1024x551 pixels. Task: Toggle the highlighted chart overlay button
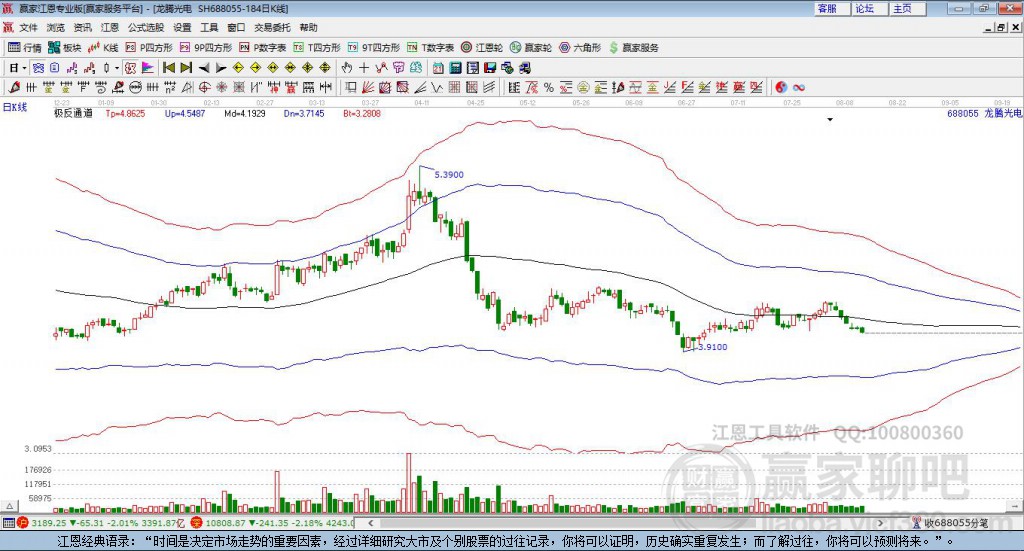click(38, 67)
